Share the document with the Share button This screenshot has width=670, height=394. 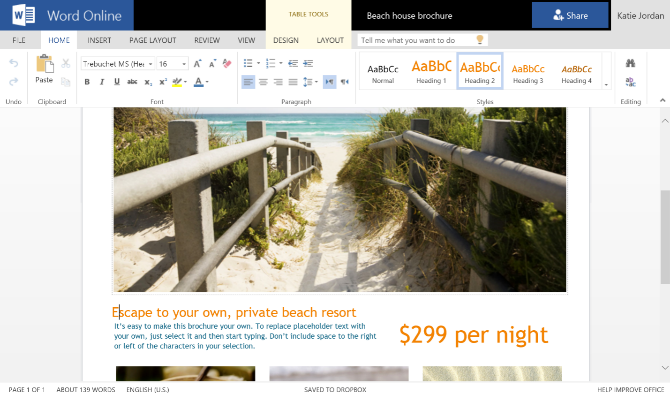click(x=570, y=15)
